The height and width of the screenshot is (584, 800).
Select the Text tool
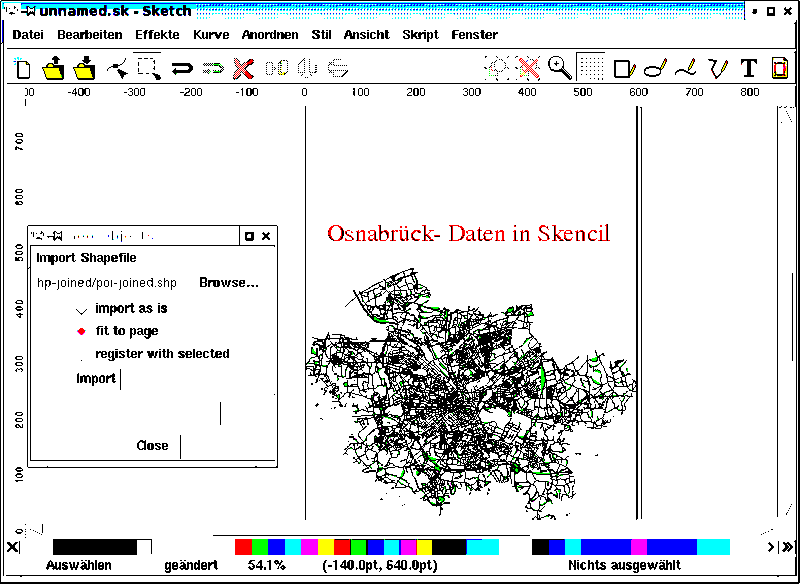[x=748, y=68]
